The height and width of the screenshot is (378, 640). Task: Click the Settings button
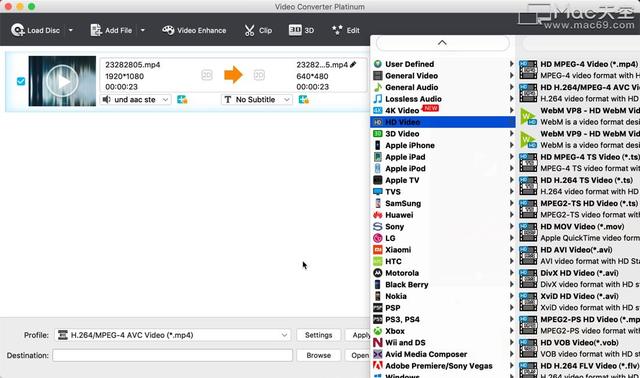[x=318, y=335]
